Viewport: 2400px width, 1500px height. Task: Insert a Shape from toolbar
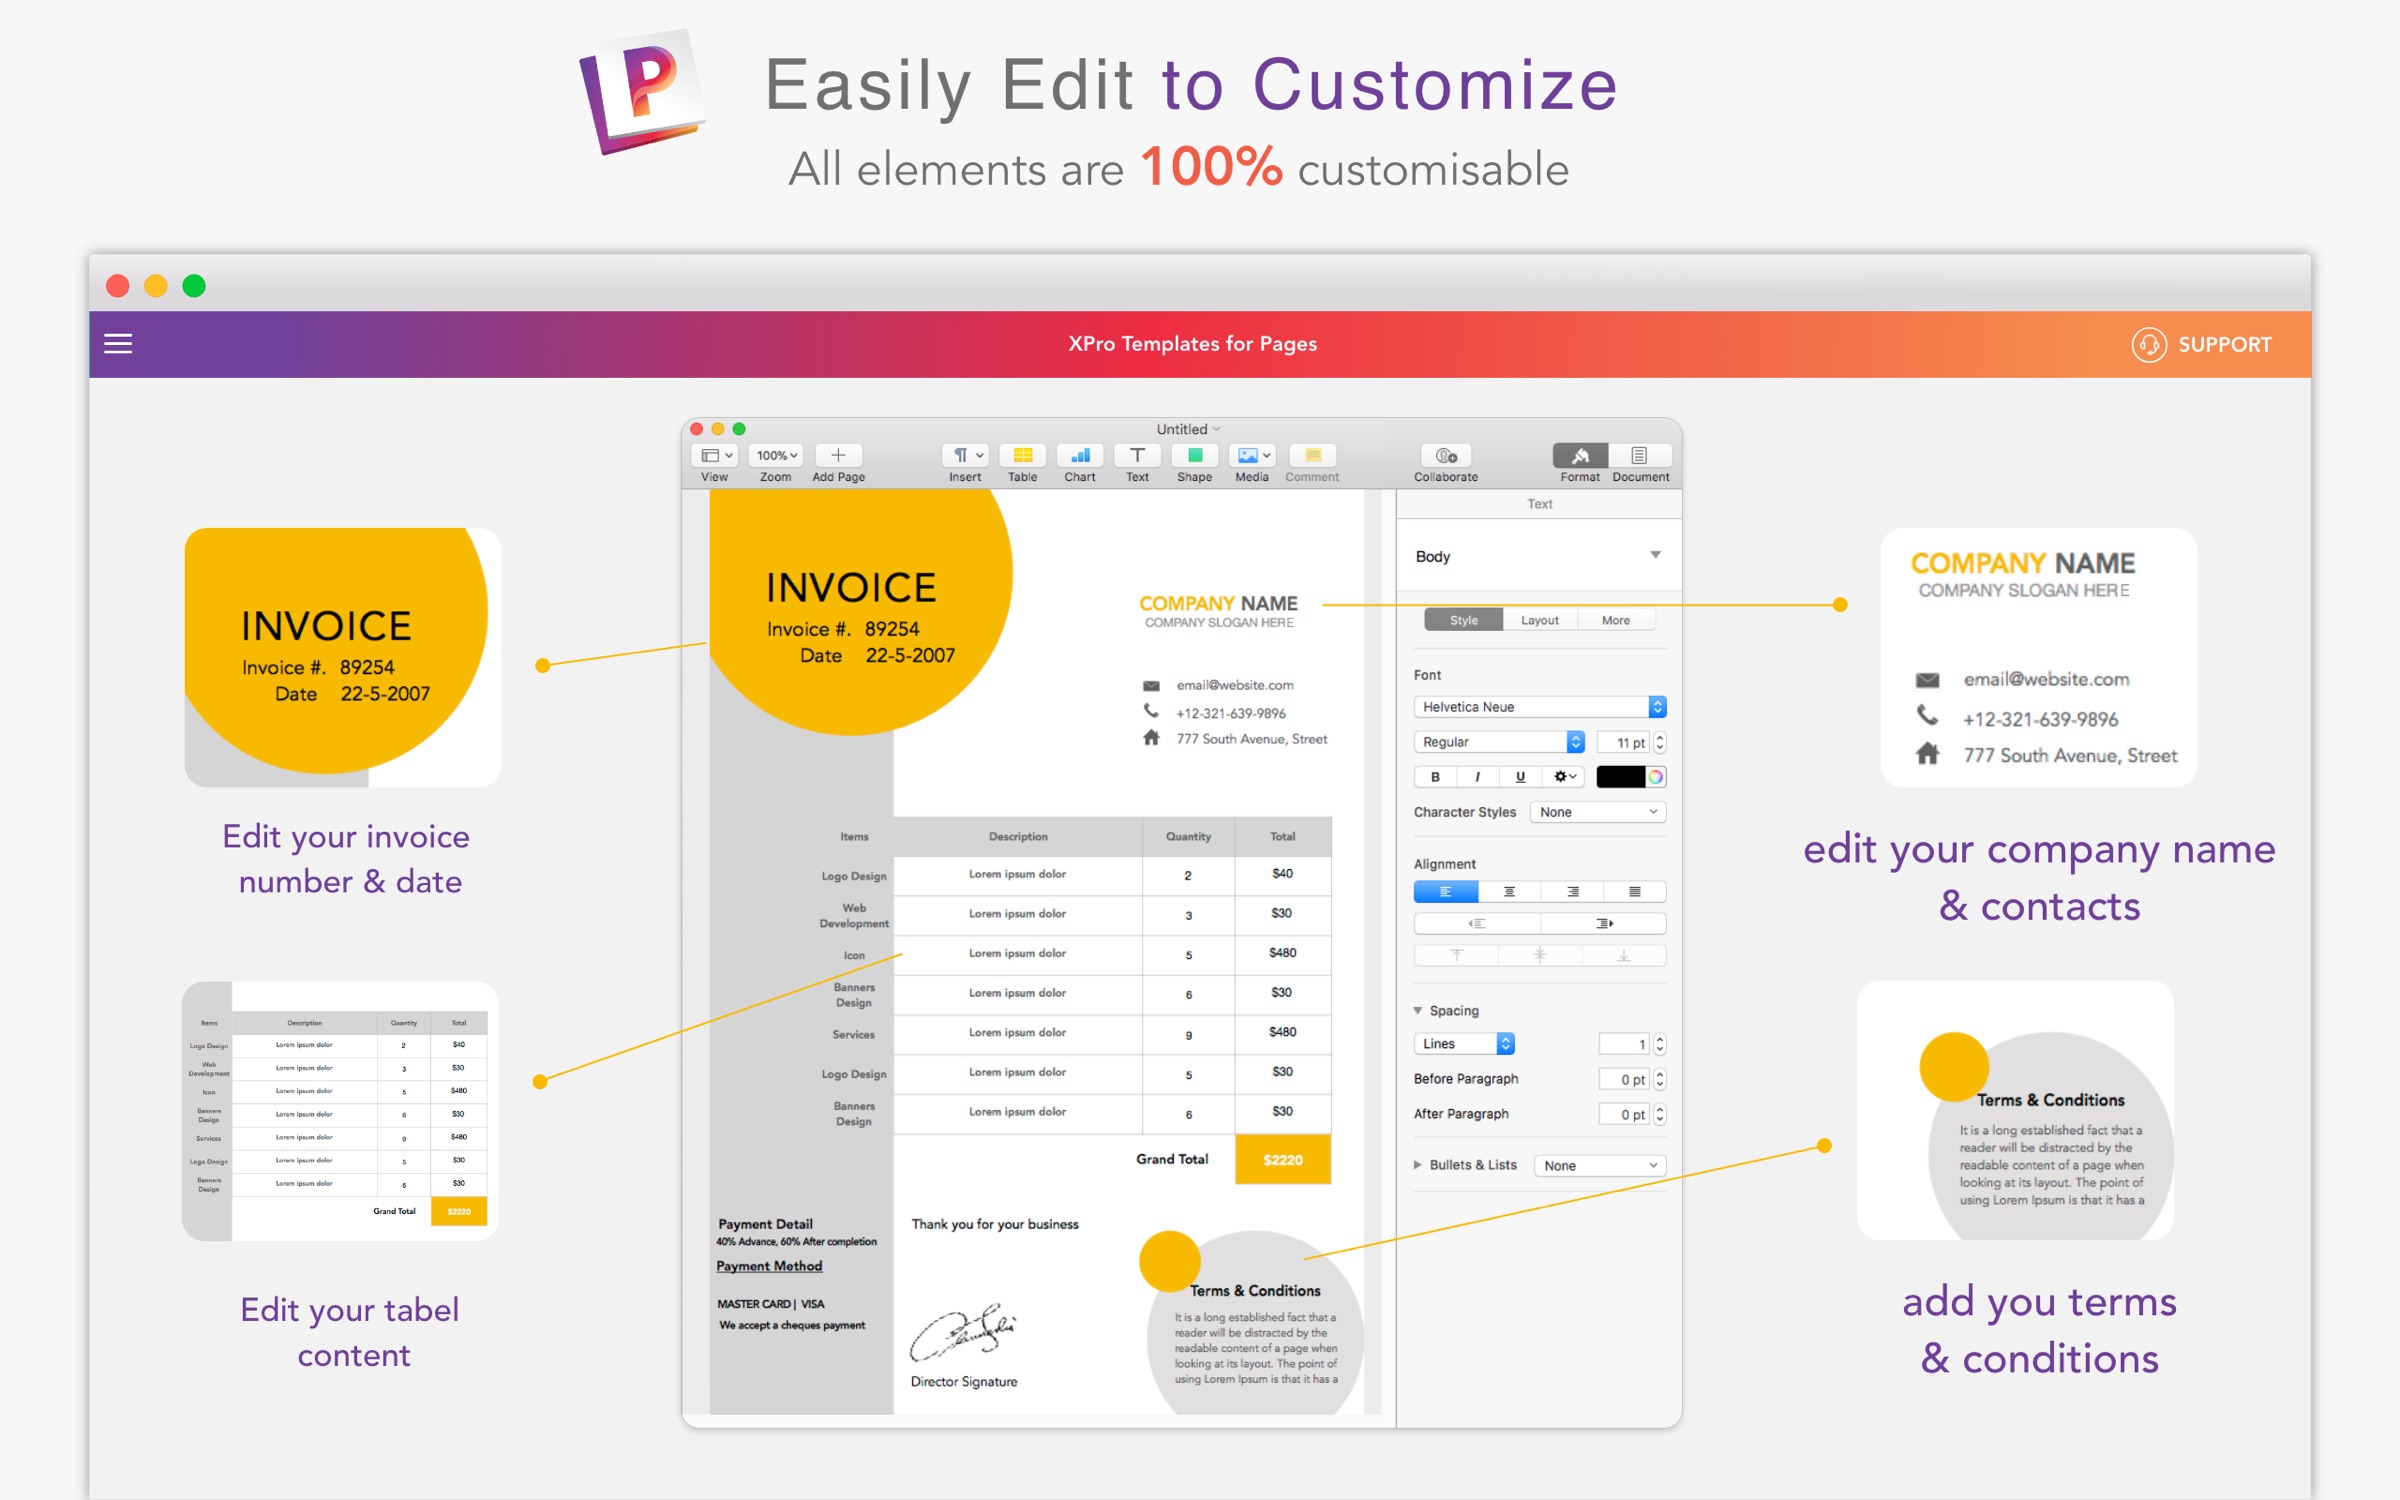pos(1194,456)
